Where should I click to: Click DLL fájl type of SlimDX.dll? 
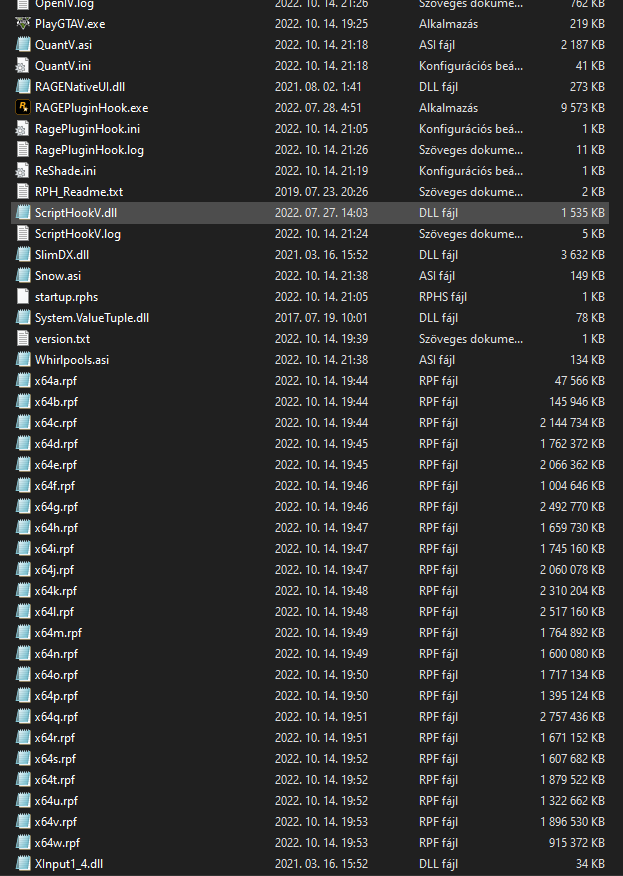tap(439, 255)
